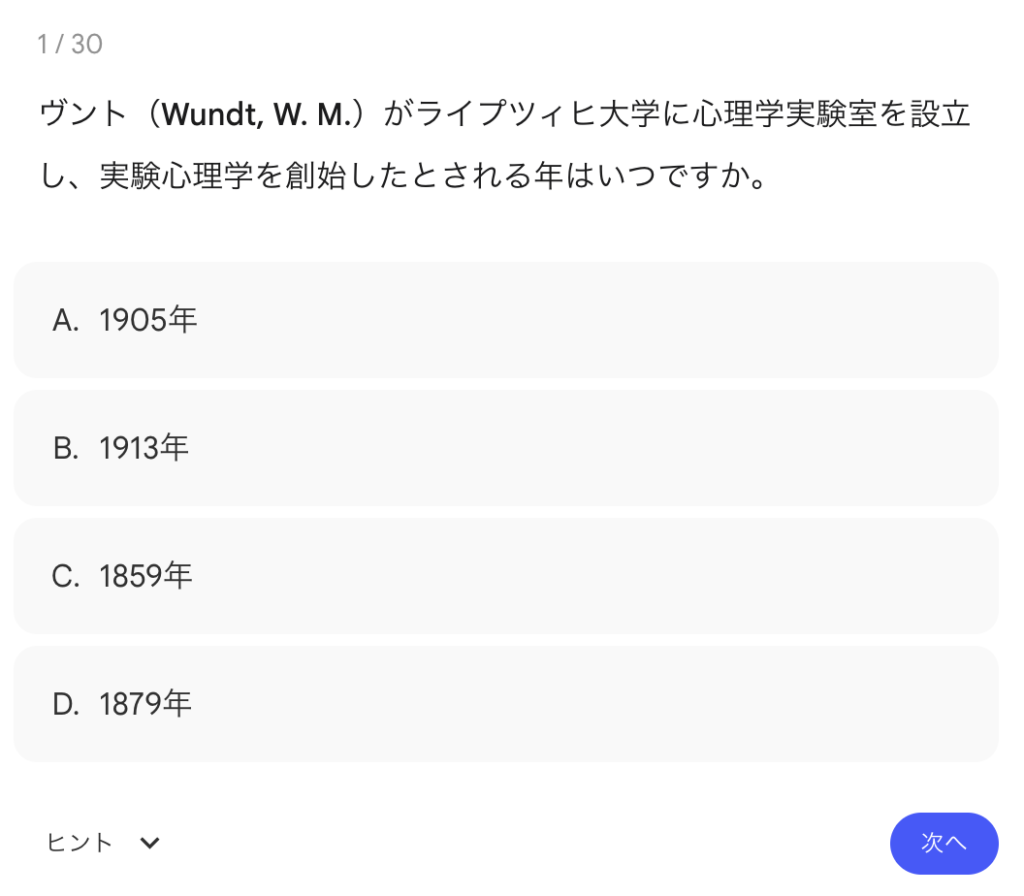
Task: Pick answer option C, 1859年
Action: (x=505, y=576)
